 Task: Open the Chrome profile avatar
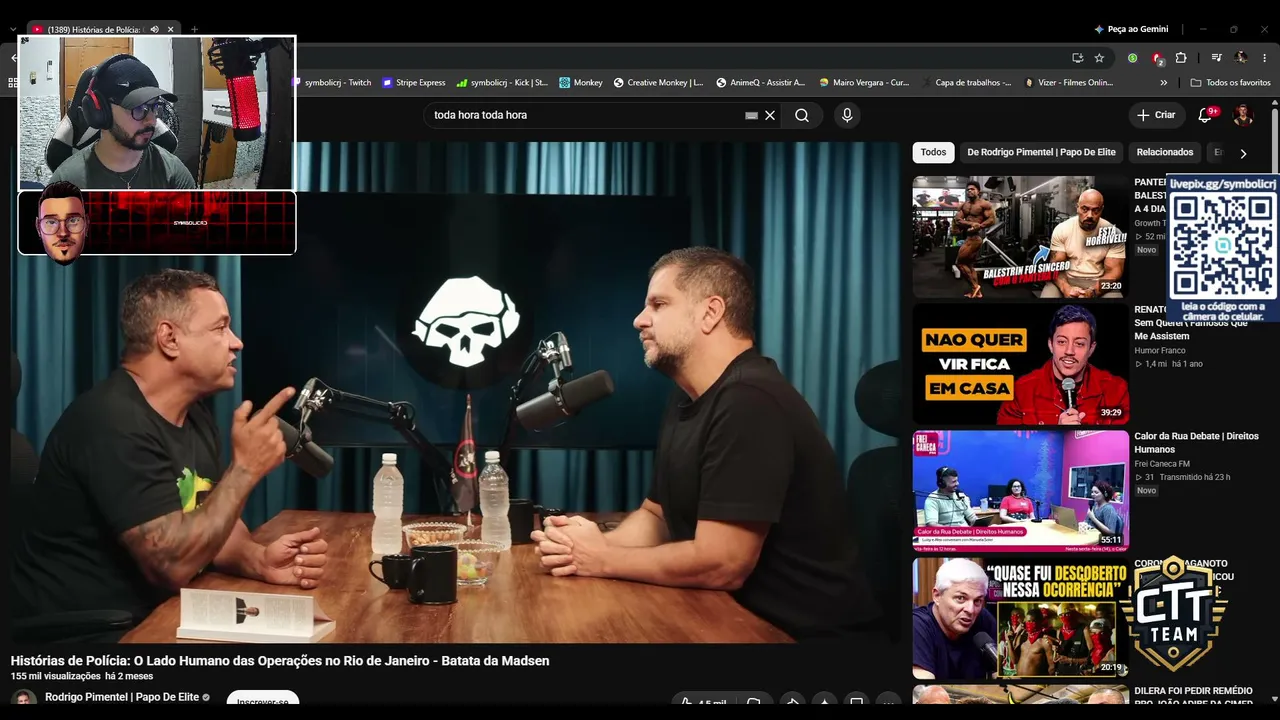1241,58
